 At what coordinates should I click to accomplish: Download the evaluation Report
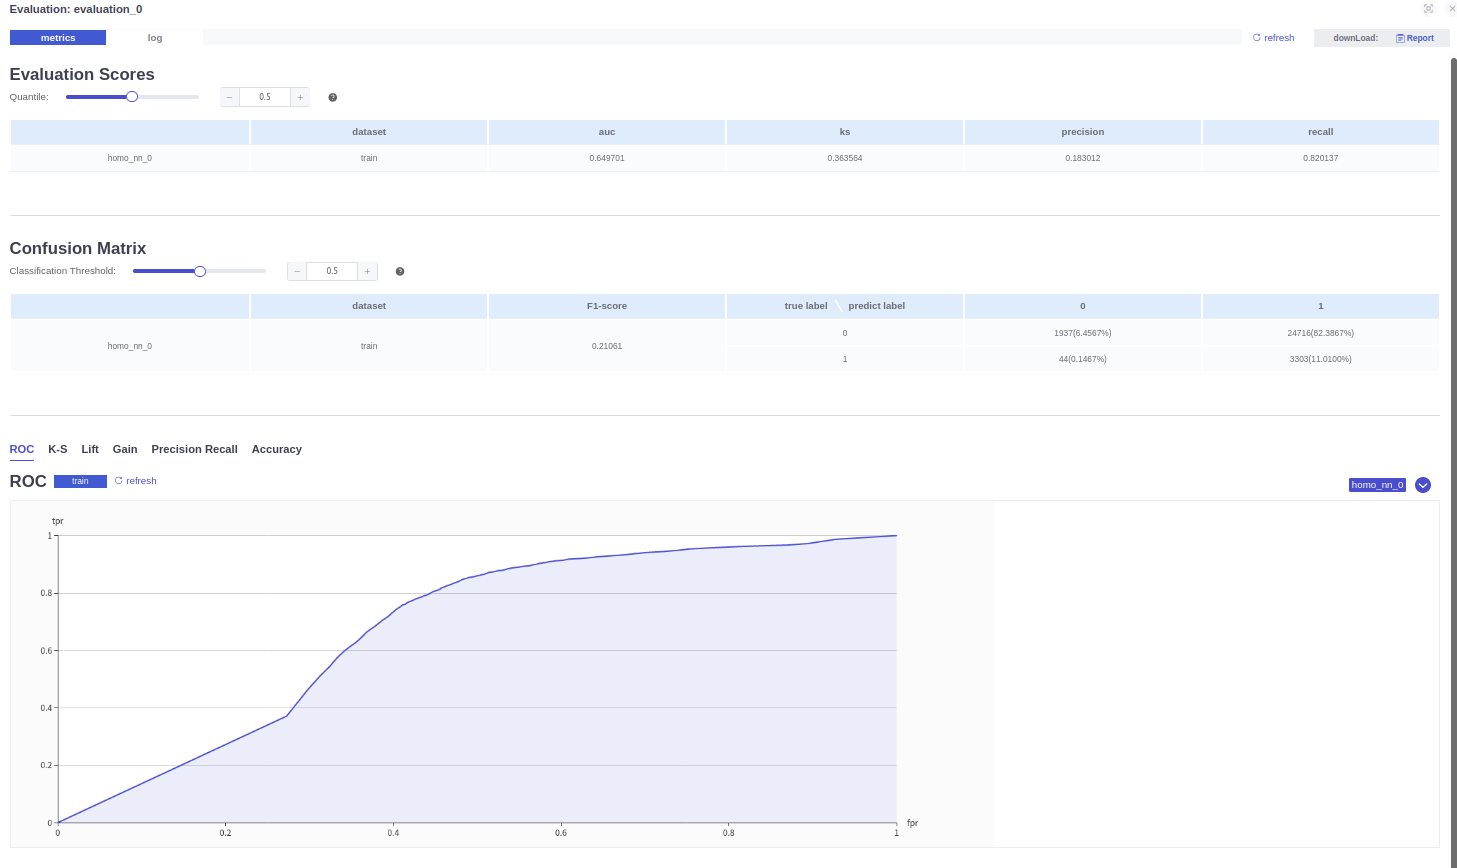click(1415, 38)
